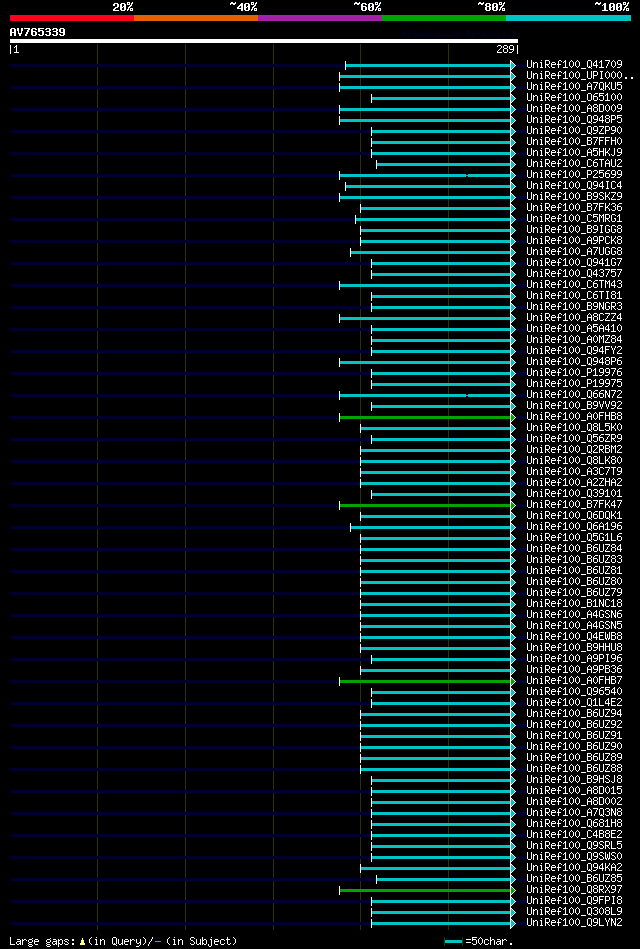640x949 pixels.
Task: Click the cyan ~100% identity legend segment
Action: [x=568, y=18]
